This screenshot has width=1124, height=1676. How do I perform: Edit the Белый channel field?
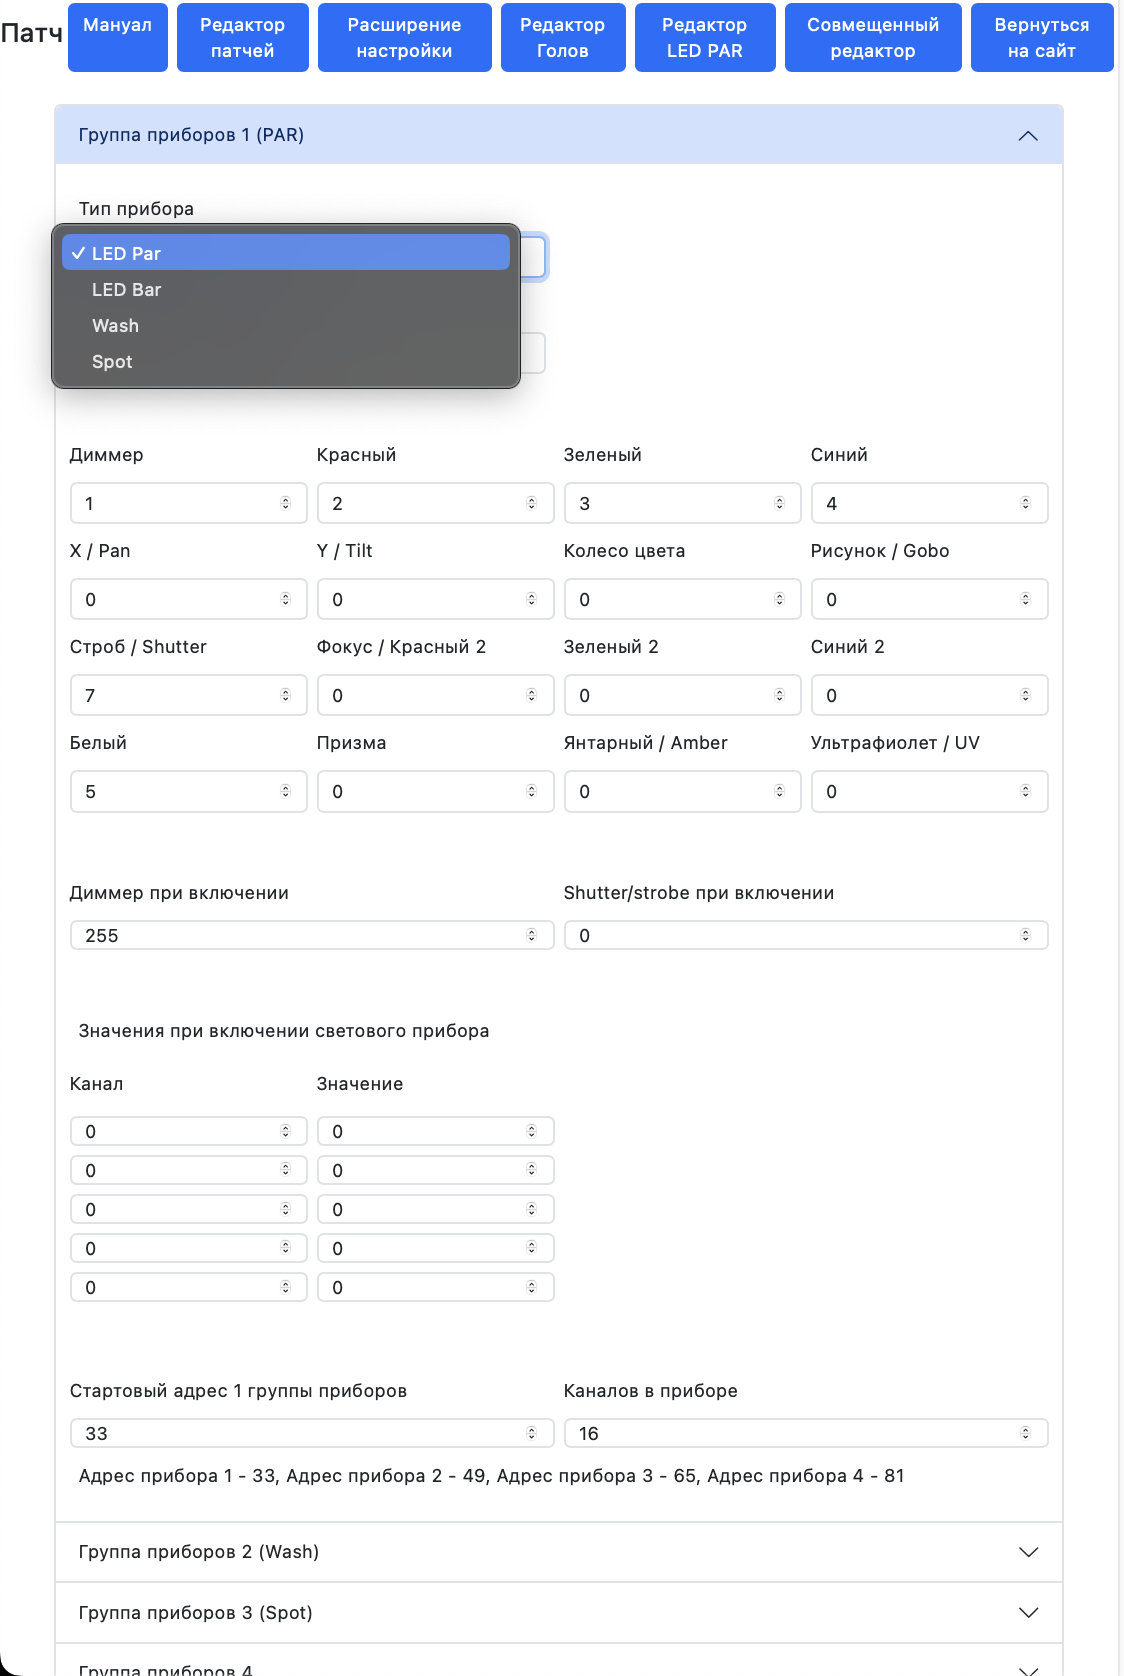[189, 791]
